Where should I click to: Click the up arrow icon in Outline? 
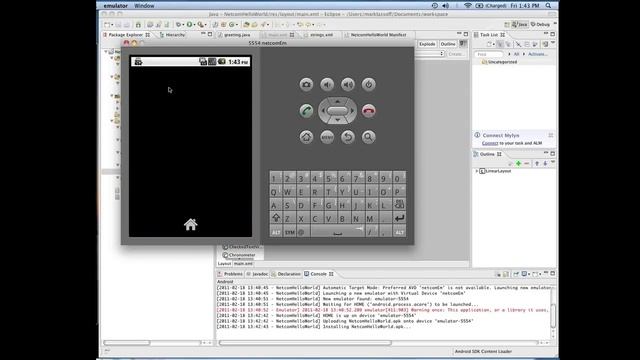tap(537, 163)
